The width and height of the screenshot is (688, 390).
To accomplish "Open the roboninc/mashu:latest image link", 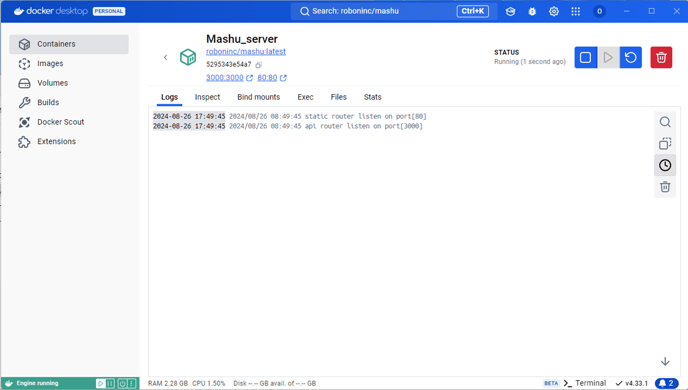I will pos(246,51).
